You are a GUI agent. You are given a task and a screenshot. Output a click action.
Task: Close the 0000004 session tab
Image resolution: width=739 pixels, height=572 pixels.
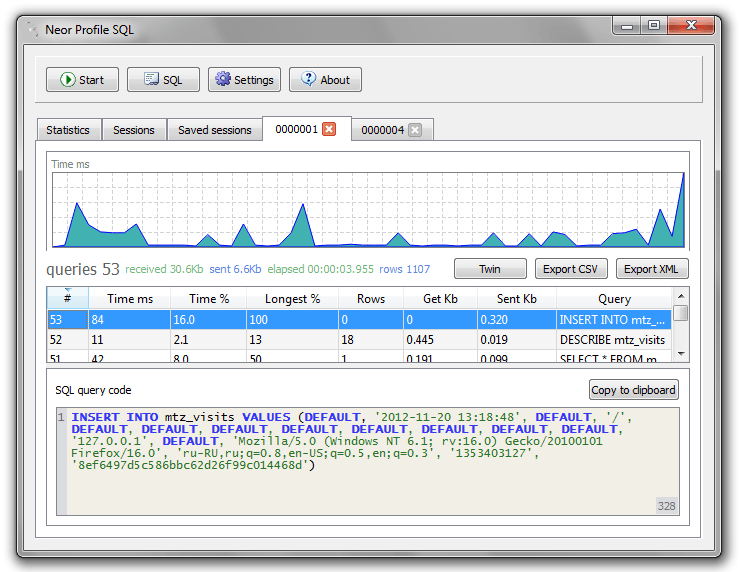pyautogui.click(x=415, y=130)
